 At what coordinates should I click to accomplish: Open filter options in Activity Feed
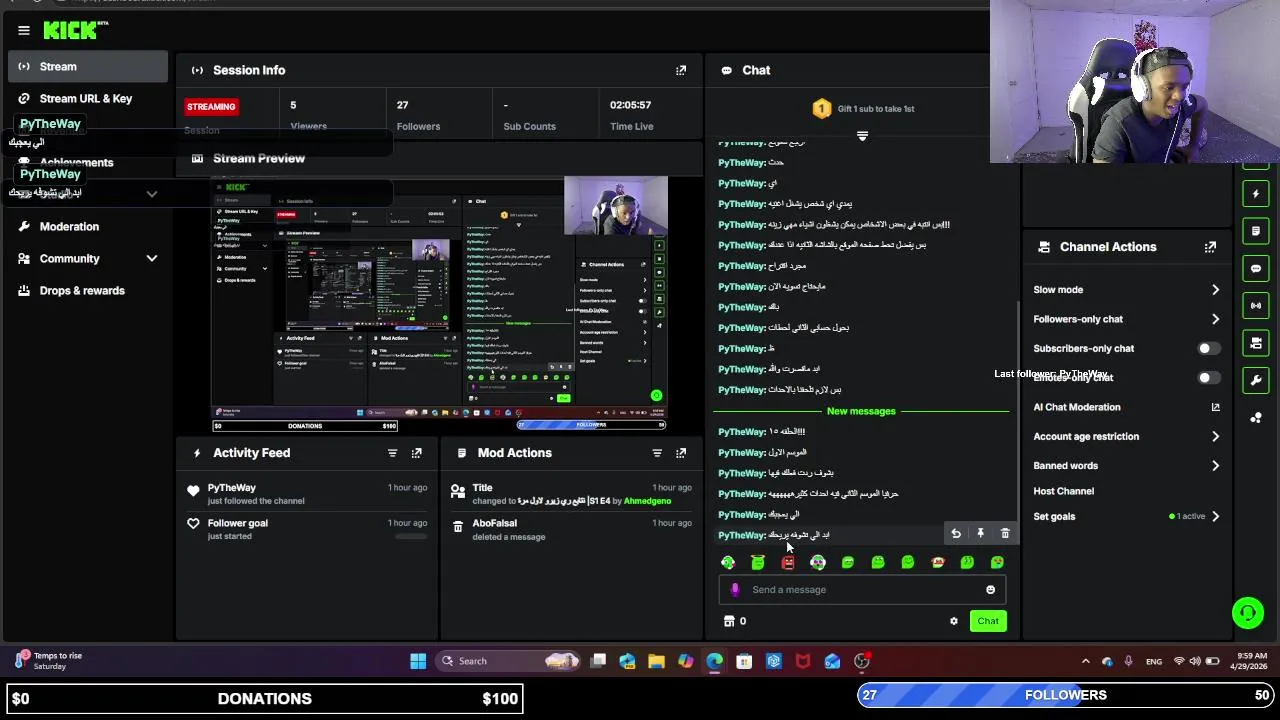click(392, 453)
